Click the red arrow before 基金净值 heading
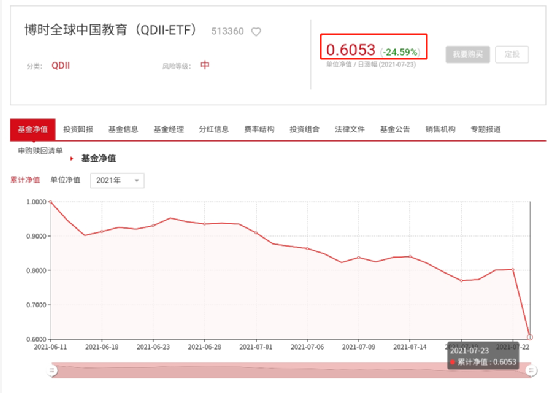 pos(72,159)
